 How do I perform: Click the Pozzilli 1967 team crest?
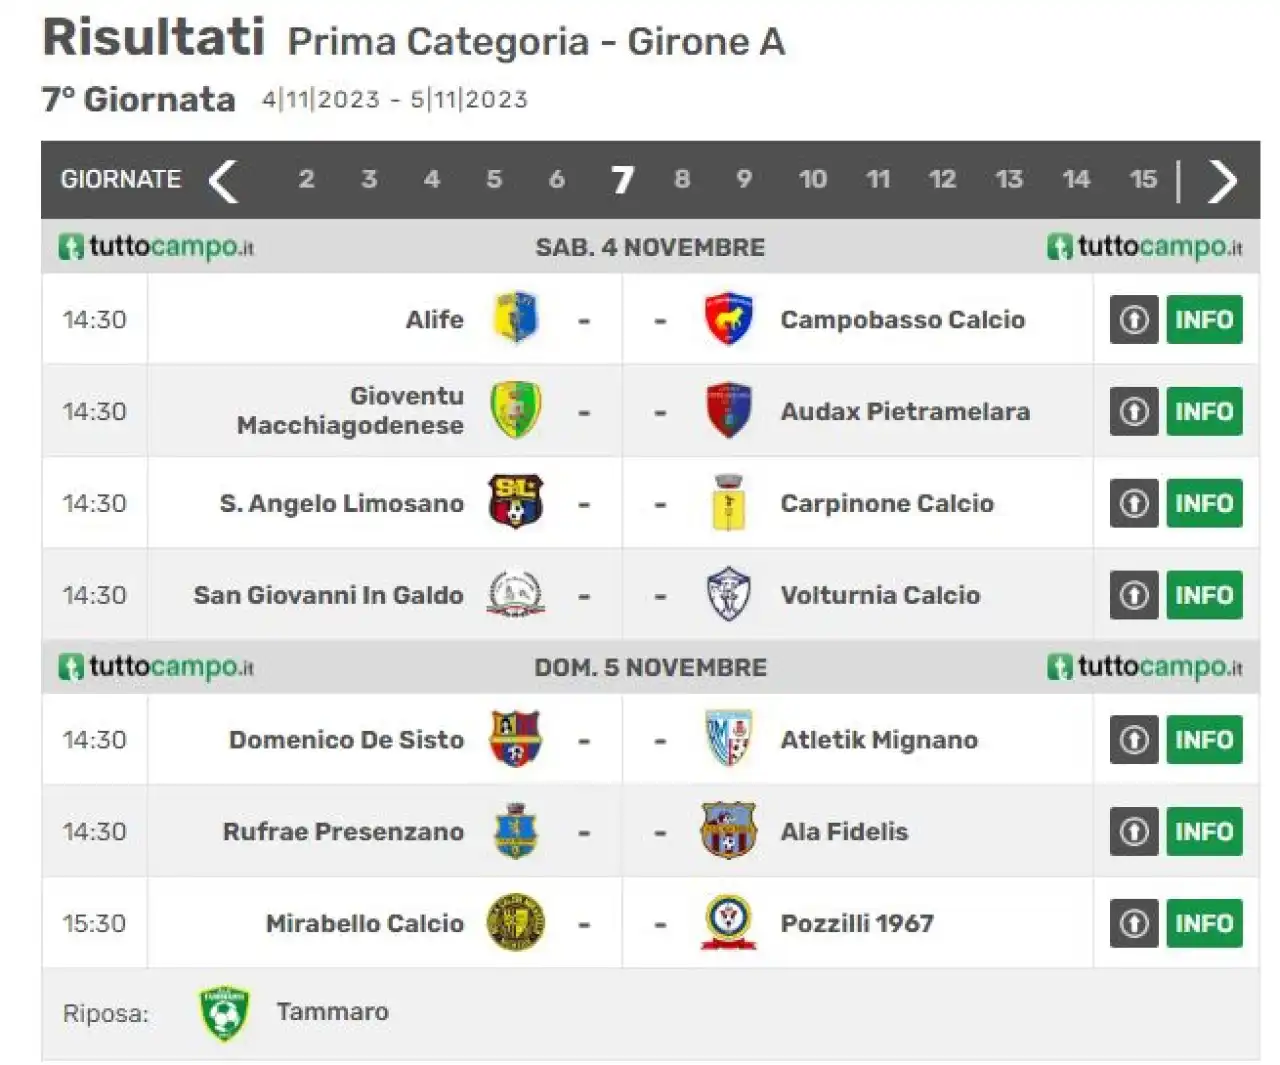click(728, 922)
